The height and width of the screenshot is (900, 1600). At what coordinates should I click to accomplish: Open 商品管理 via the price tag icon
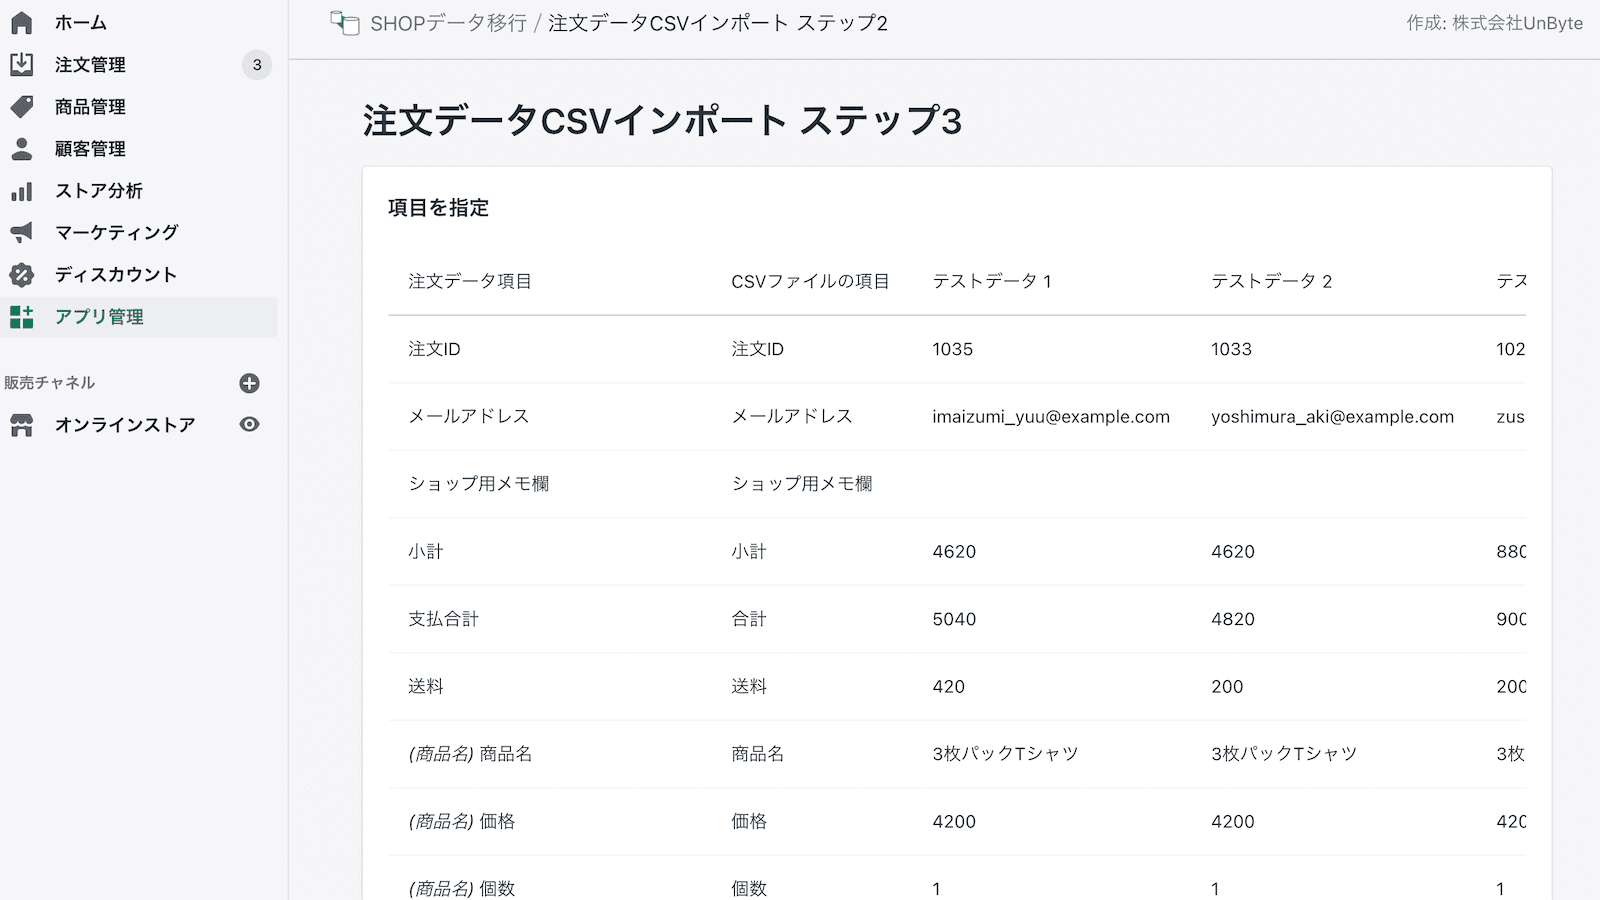pos(23,106)
